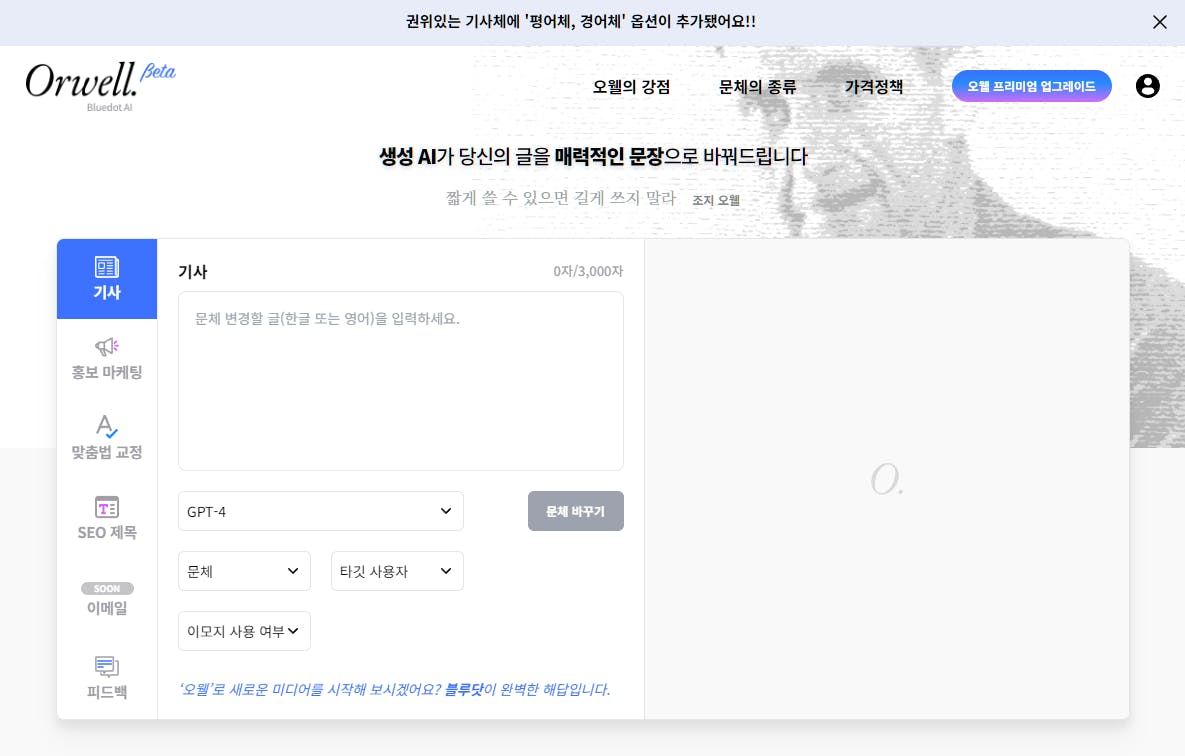
Task: Open the 이모지 사용 여부 dropdown
Action: (x=244, y=631)
